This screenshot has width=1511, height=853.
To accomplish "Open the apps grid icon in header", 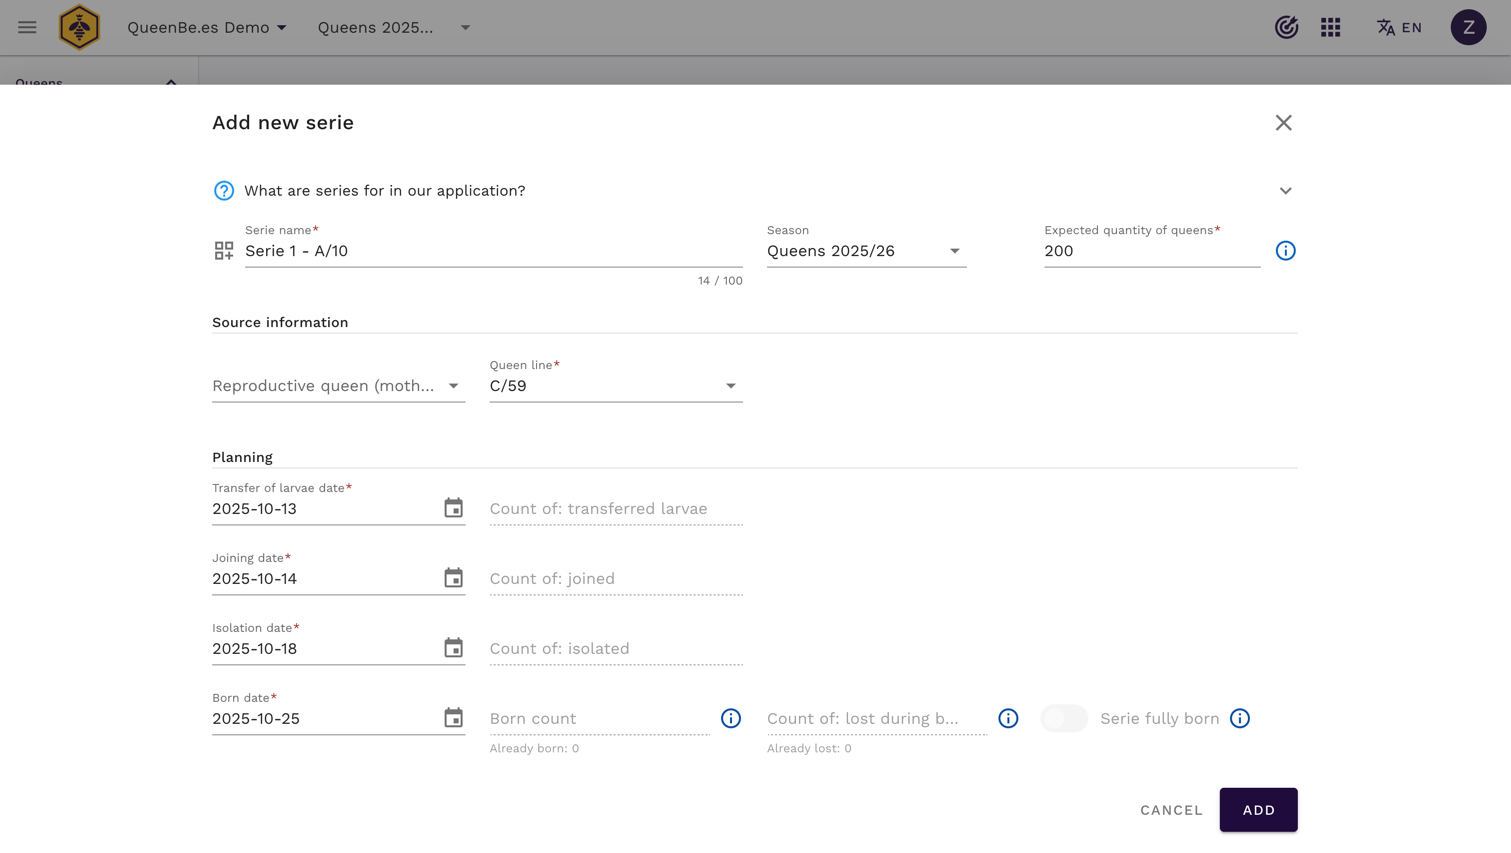I will point(1330,27).
